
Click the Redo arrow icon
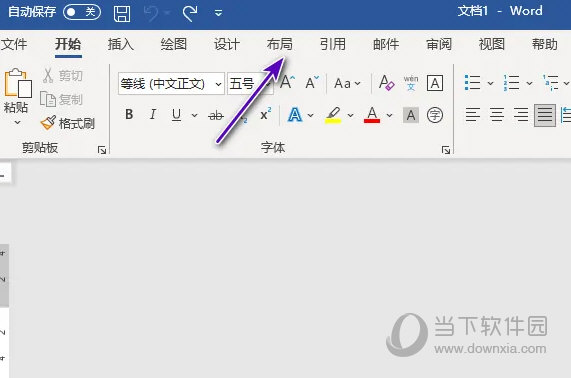tap(190, 13)
